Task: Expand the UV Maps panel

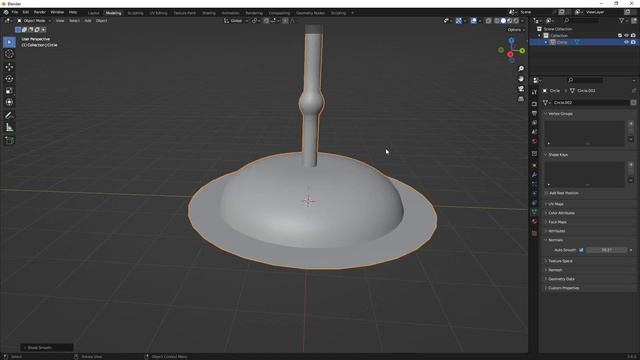Action: pos(556,204)
